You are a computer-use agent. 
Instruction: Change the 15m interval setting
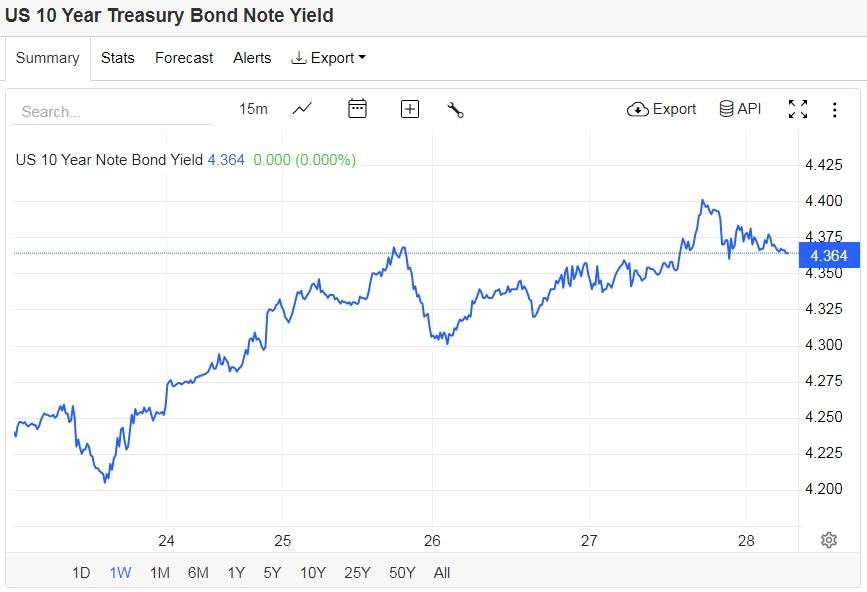[x=253, y=109]
